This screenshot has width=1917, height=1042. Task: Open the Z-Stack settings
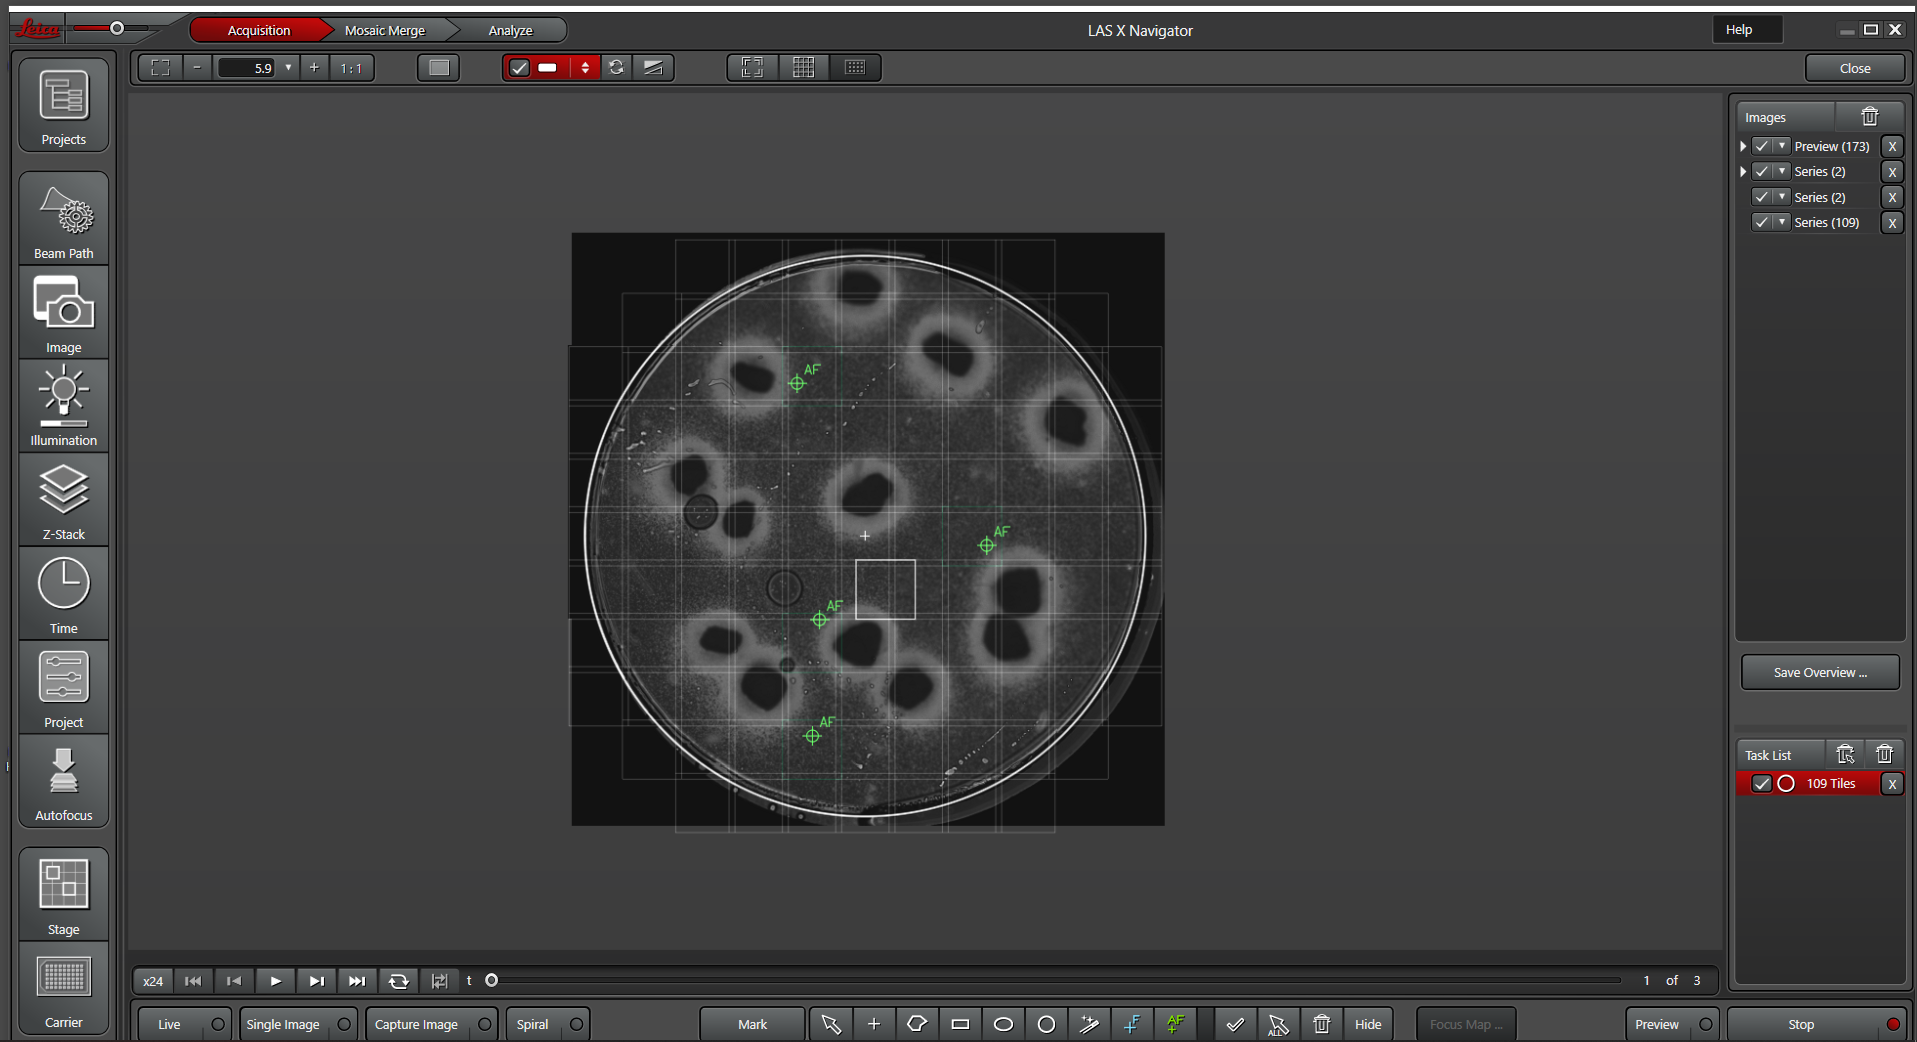63,500
